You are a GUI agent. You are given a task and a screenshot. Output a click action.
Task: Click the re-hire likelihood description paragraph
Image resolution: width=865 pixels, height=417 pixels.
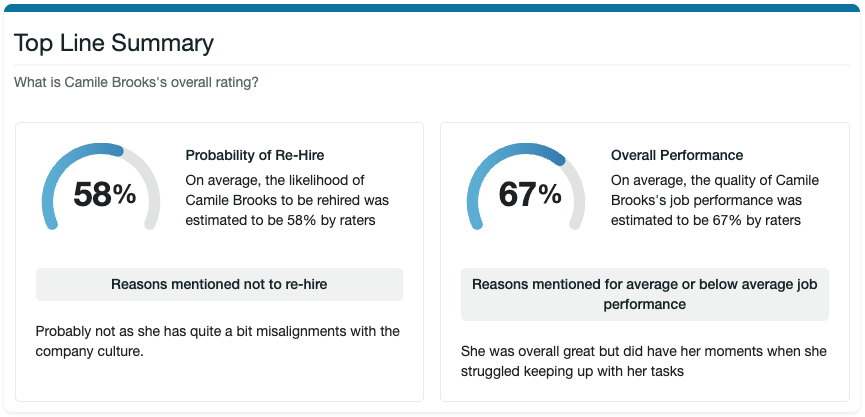point(287,200)
